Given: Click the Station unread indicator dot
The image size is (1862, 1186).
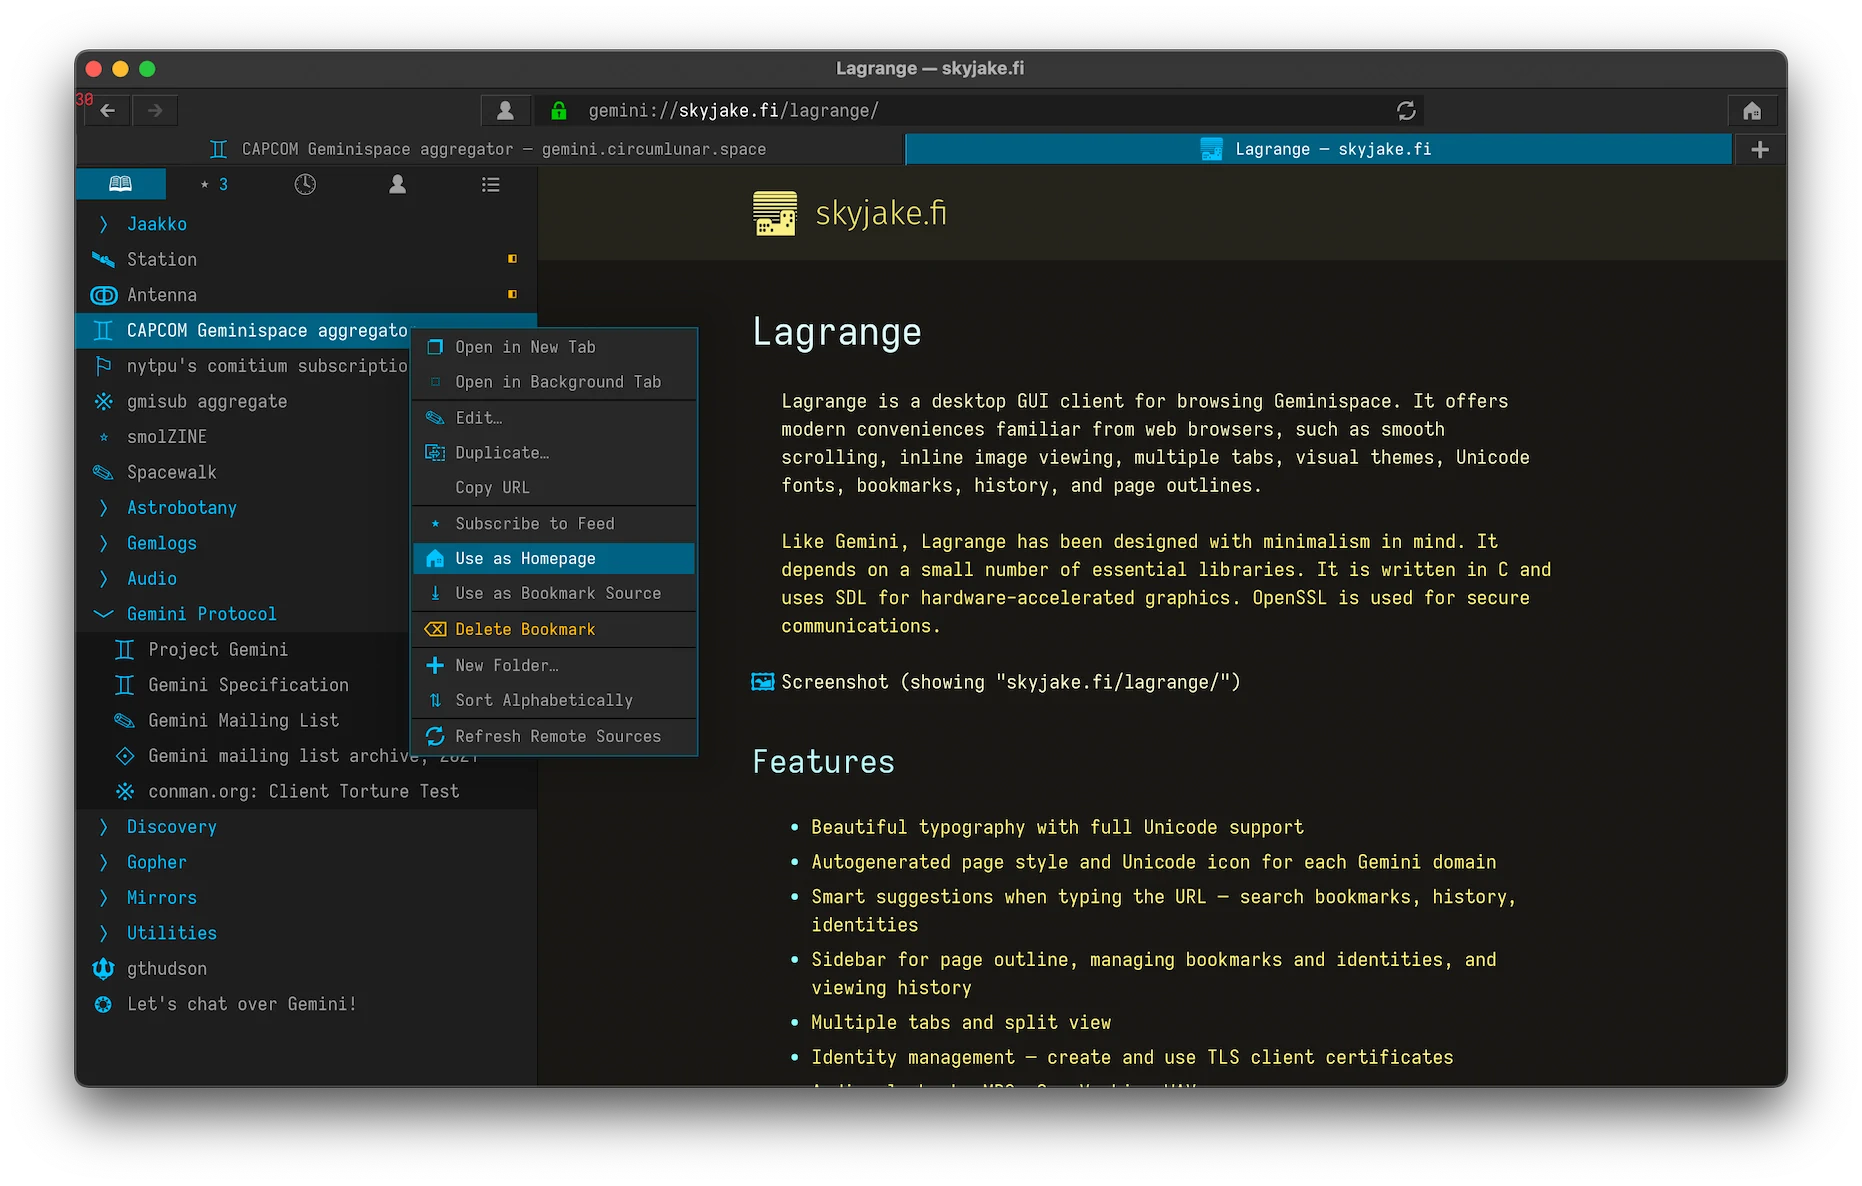Looking at the screenshot, I should [513, 259].
